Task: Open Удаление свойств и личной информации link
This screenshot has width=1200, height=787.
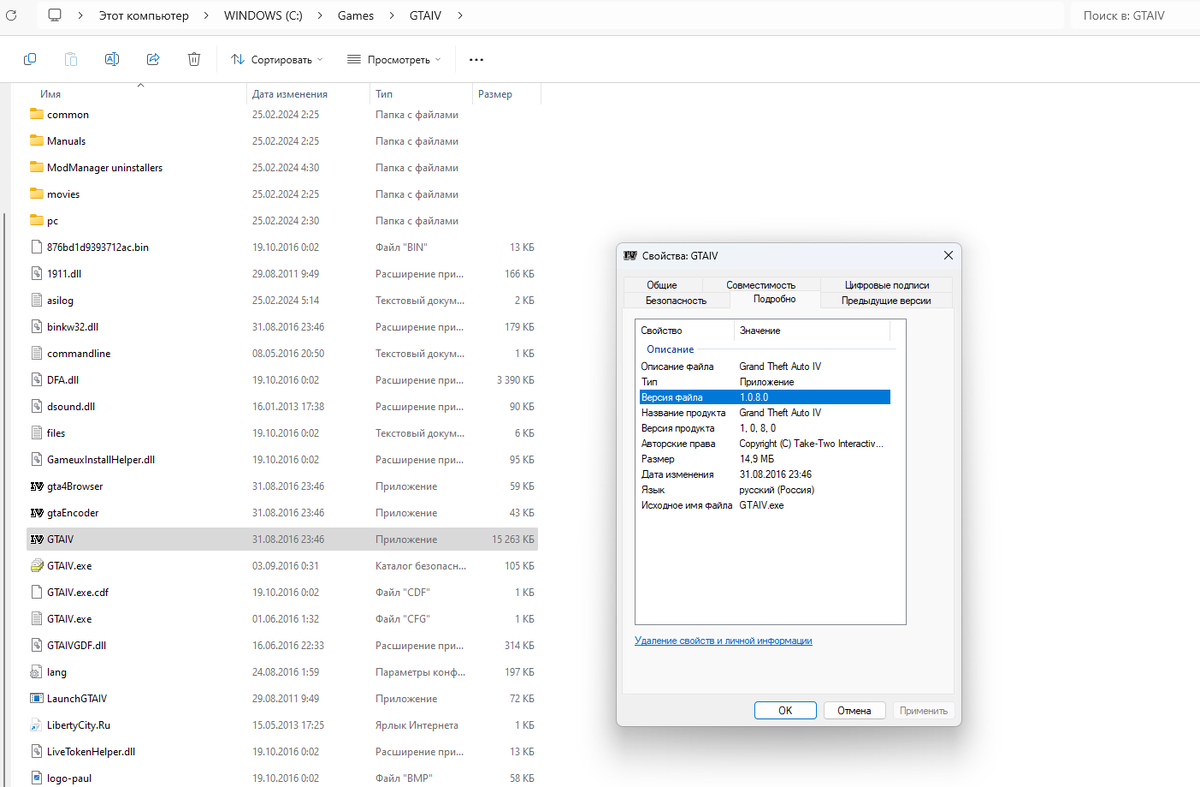Action: (723, 640)
